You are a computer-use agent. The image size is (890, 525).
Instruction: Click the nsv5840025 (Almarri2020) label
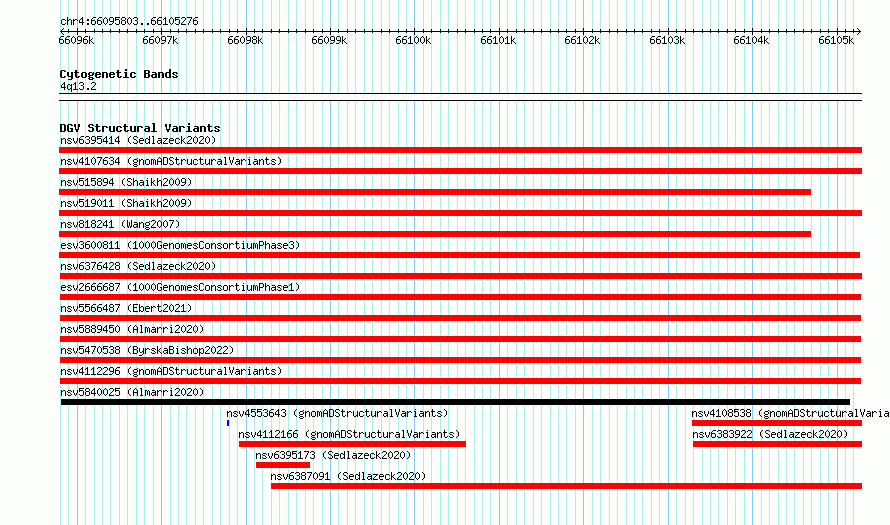(x=132, y=392)
